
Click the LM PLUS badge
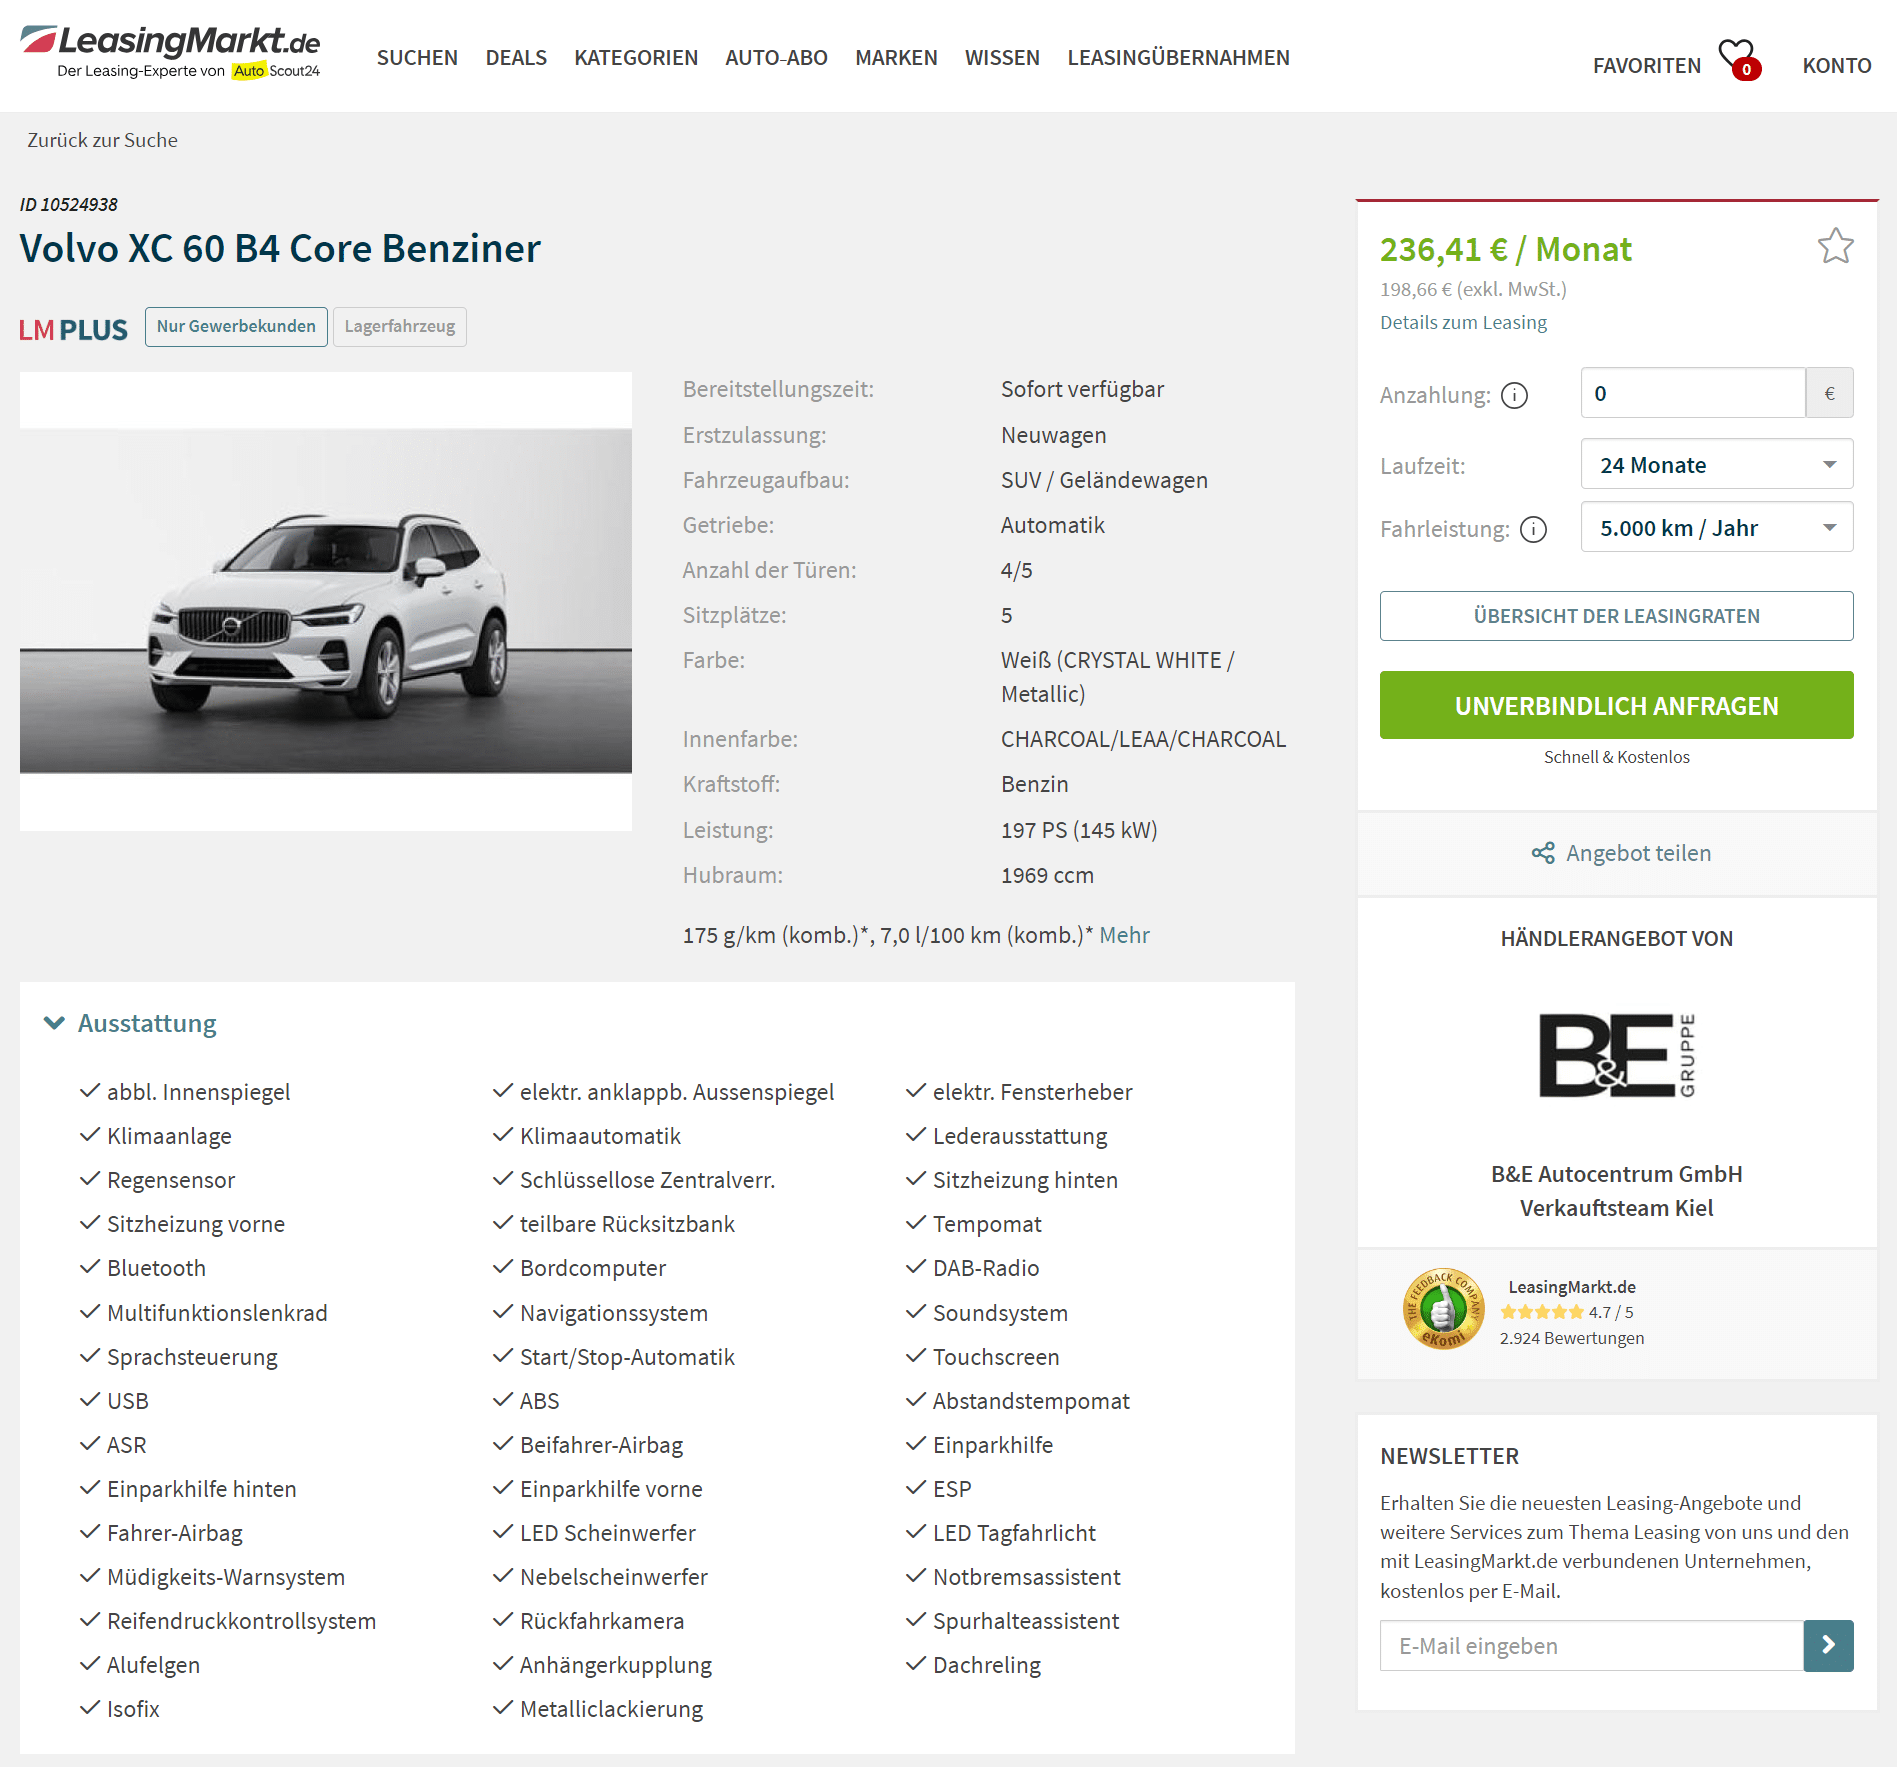pyautogui.click(x=73, y=329)
